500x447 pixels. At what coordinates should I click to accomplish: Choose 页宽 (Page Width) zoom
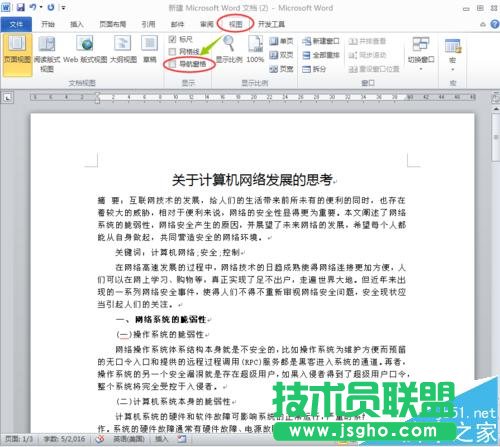coord(281,69)
